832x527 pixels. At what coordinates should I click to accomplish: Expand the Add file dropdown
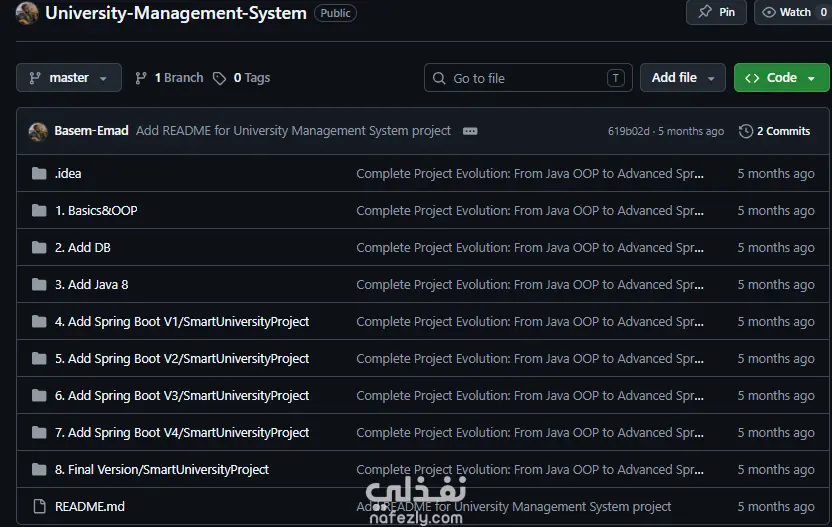pos(682,78)
